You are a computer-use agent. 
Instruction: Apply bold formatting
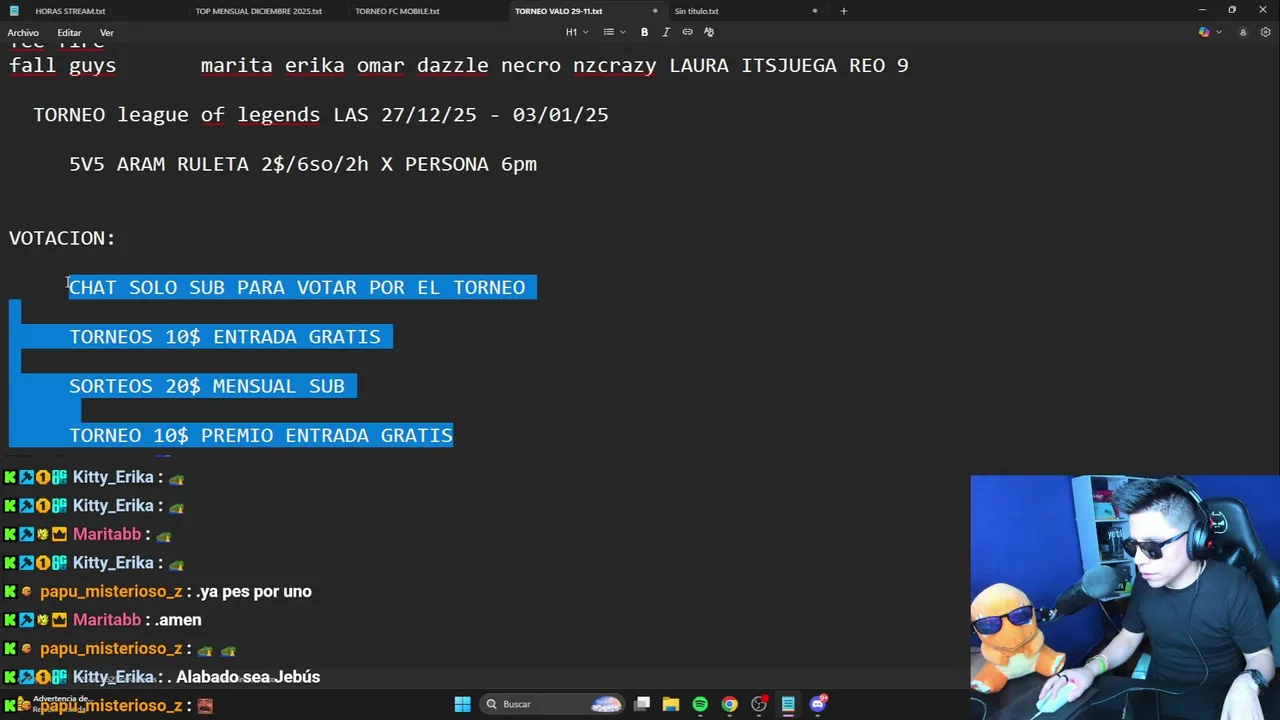(644, 32)
